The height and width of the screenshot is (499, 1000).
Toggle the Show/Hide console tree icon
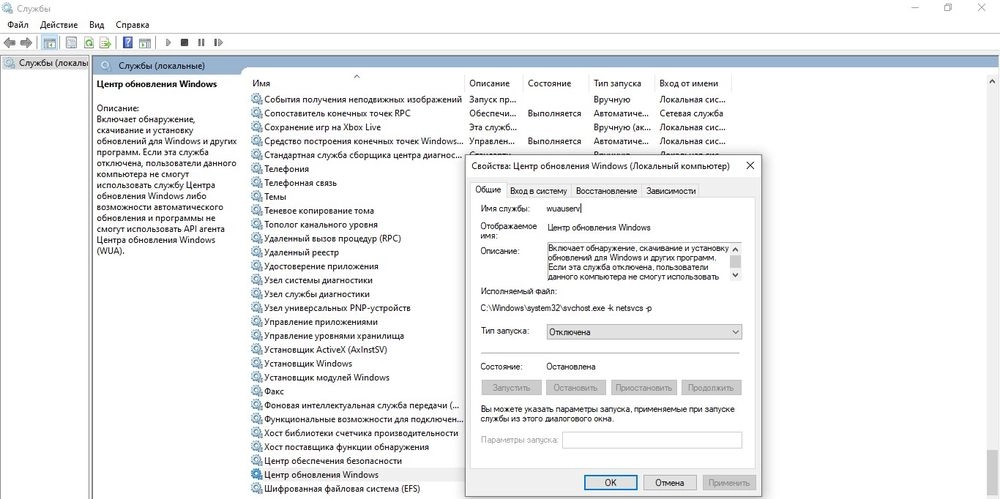pos(49,43)
